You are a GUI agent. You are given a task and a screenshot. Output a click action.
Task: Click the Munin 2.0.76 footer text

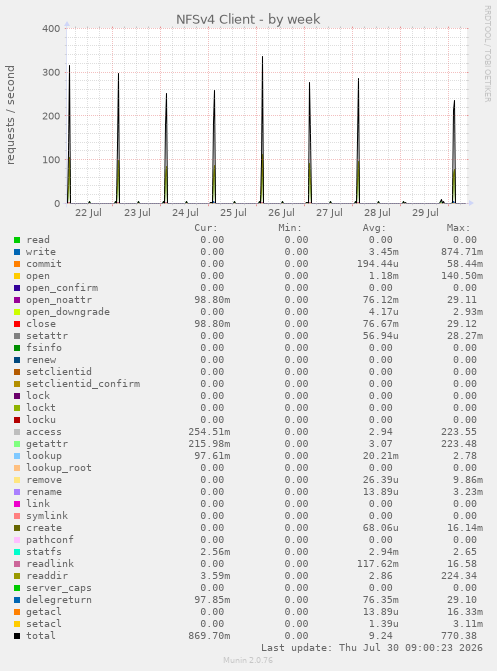coord(248,660)
